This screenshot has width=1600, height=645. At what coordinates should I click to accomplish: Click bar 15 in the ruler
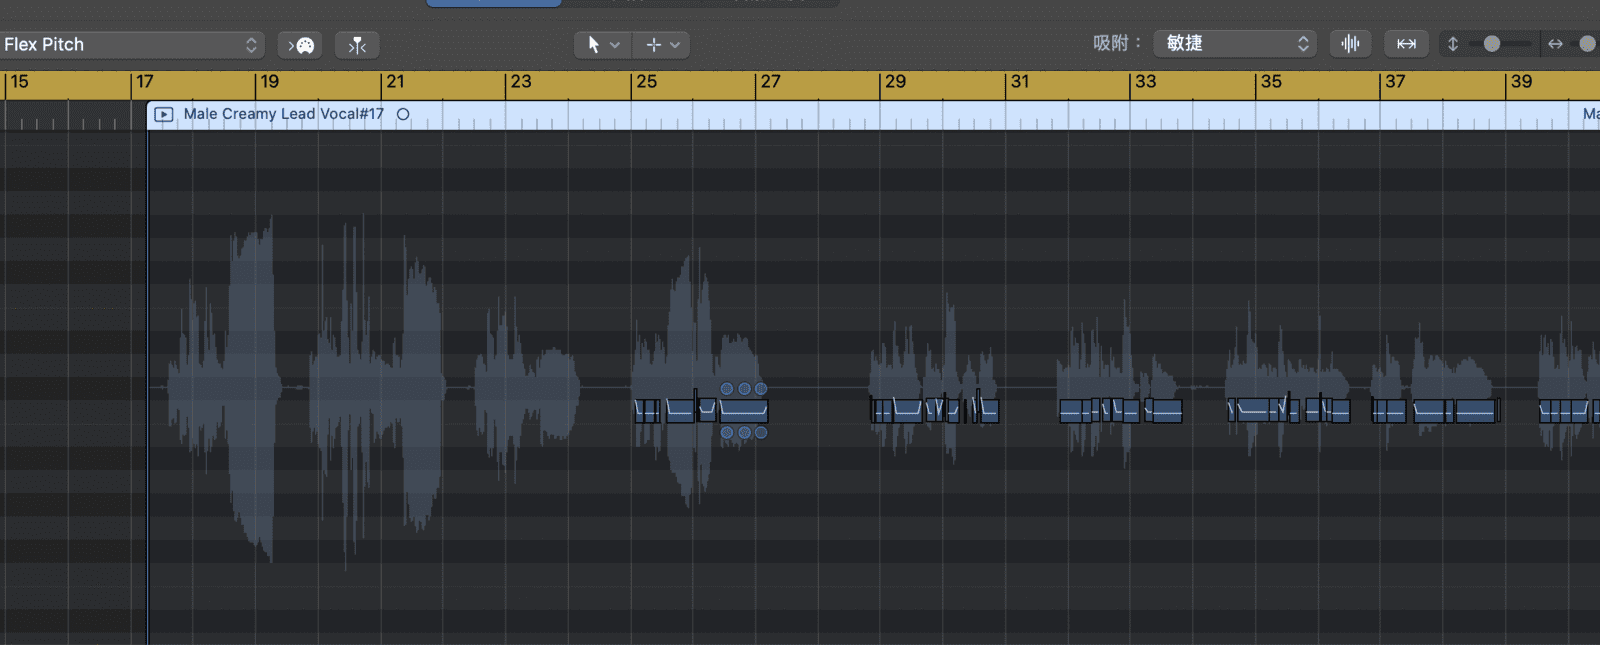click(20, 82)
